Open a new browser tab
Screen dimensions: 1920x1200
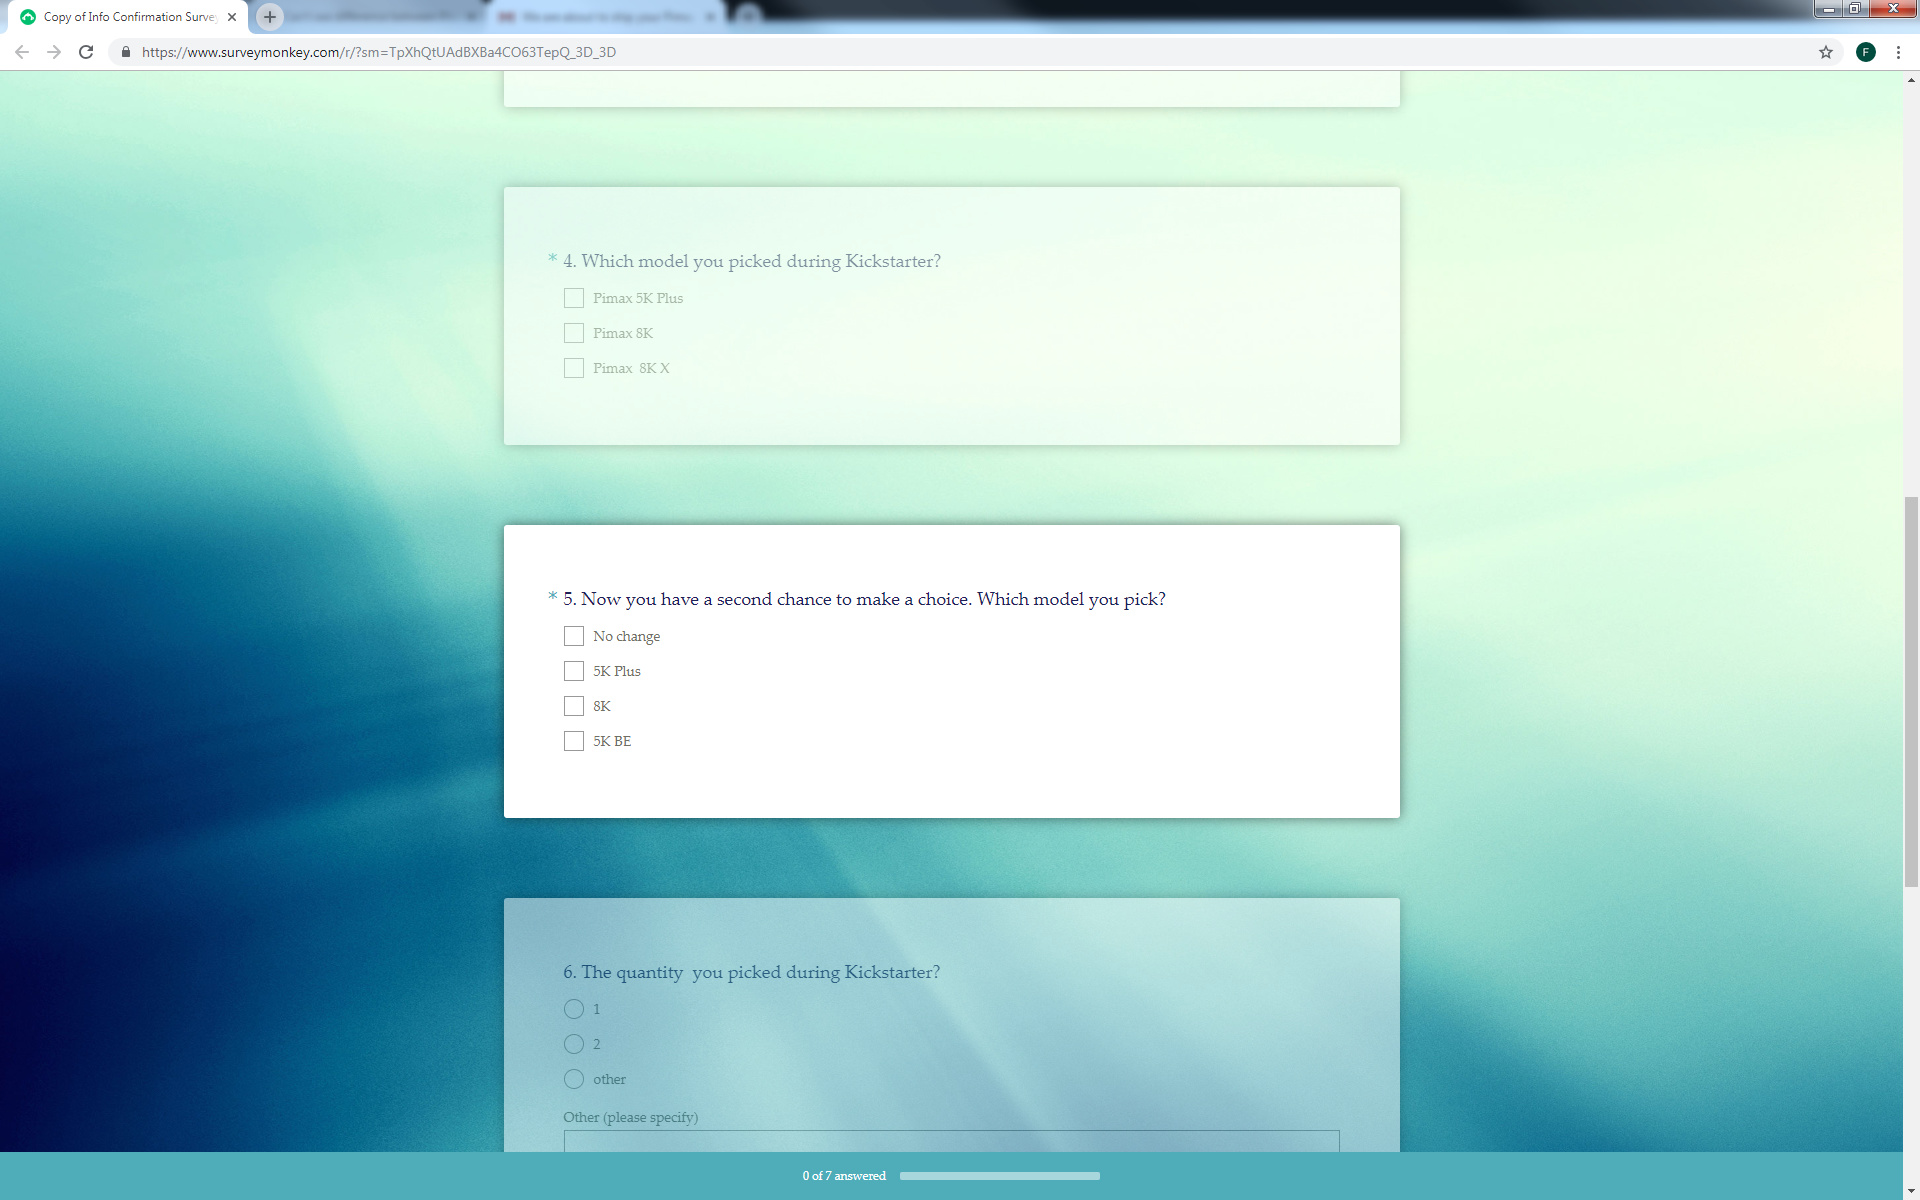coord(270,17)
